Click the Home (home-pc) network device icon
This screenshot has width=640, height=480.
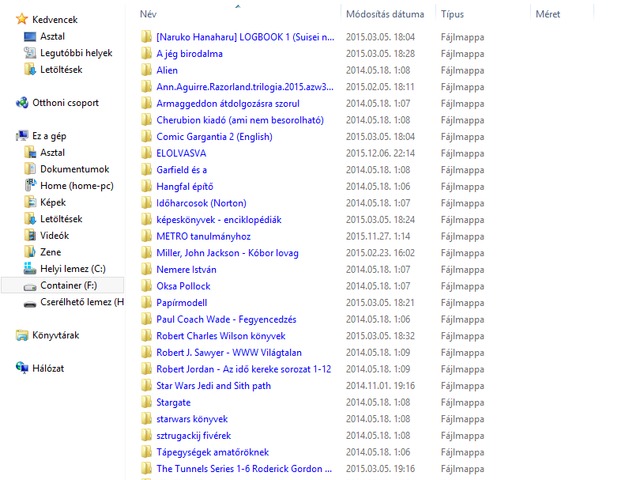(30, 185)
